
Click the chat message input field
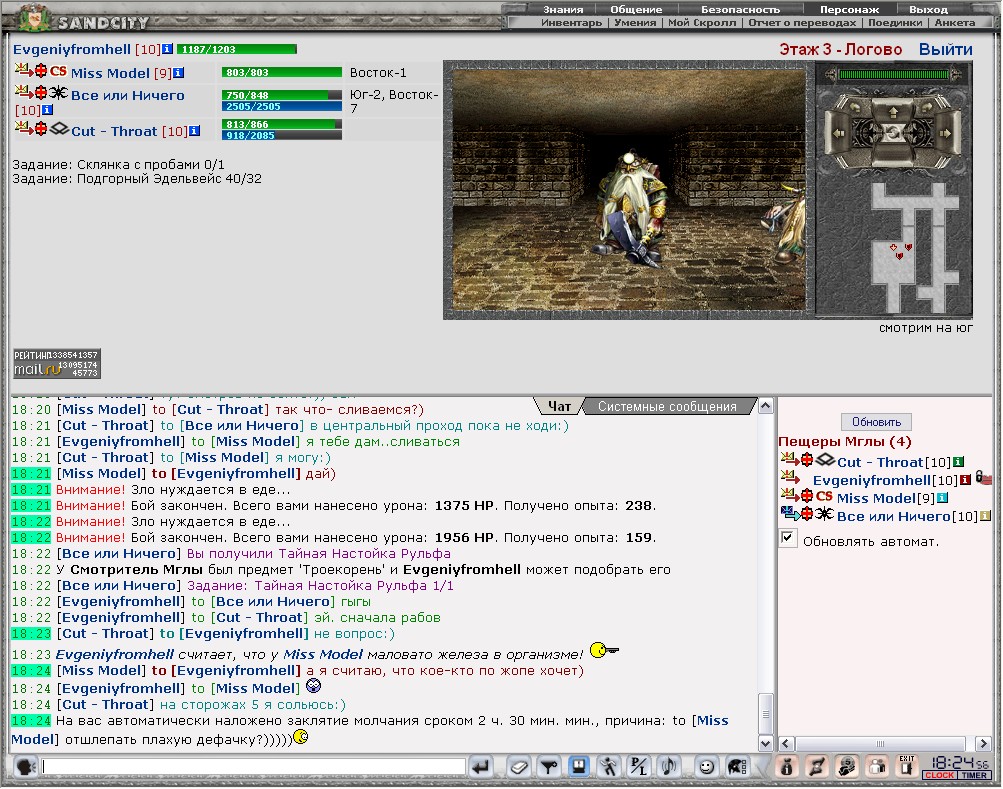(x=253, y=766)
